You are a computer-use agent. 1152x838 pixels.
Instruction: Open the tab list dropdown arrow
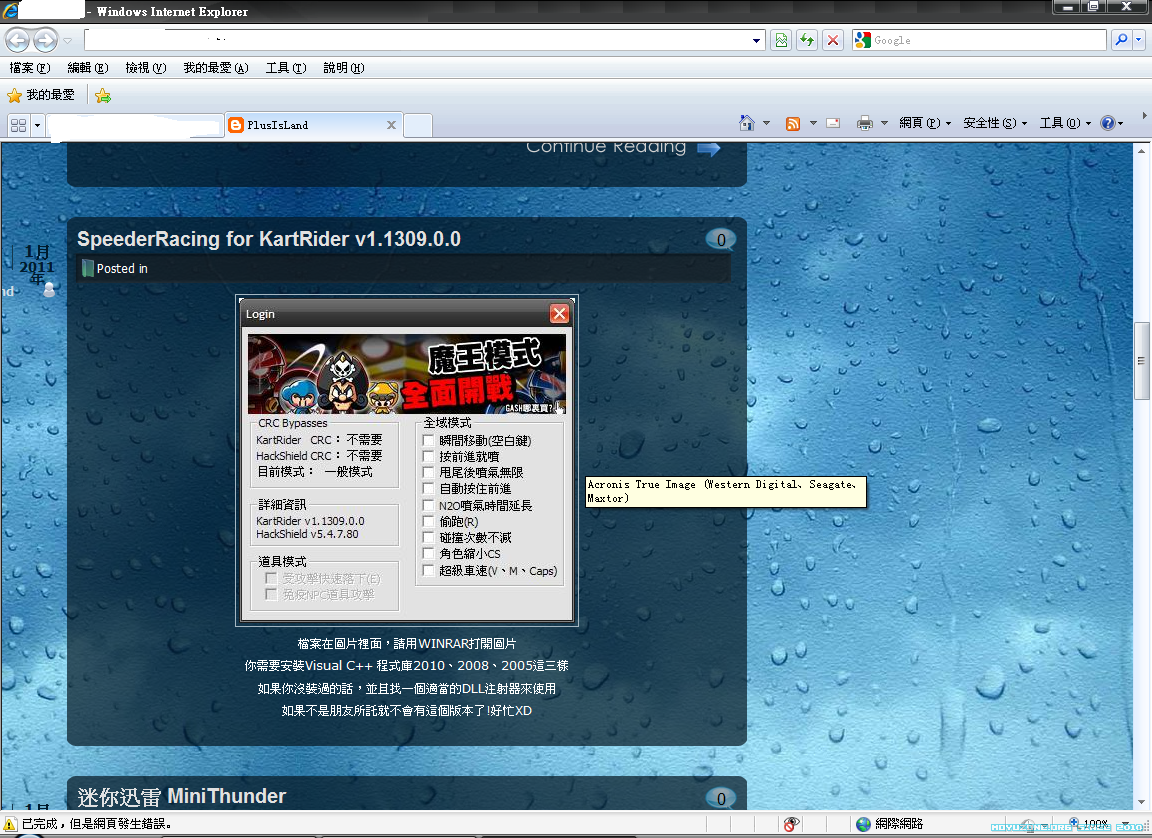[x=37, y=126]
